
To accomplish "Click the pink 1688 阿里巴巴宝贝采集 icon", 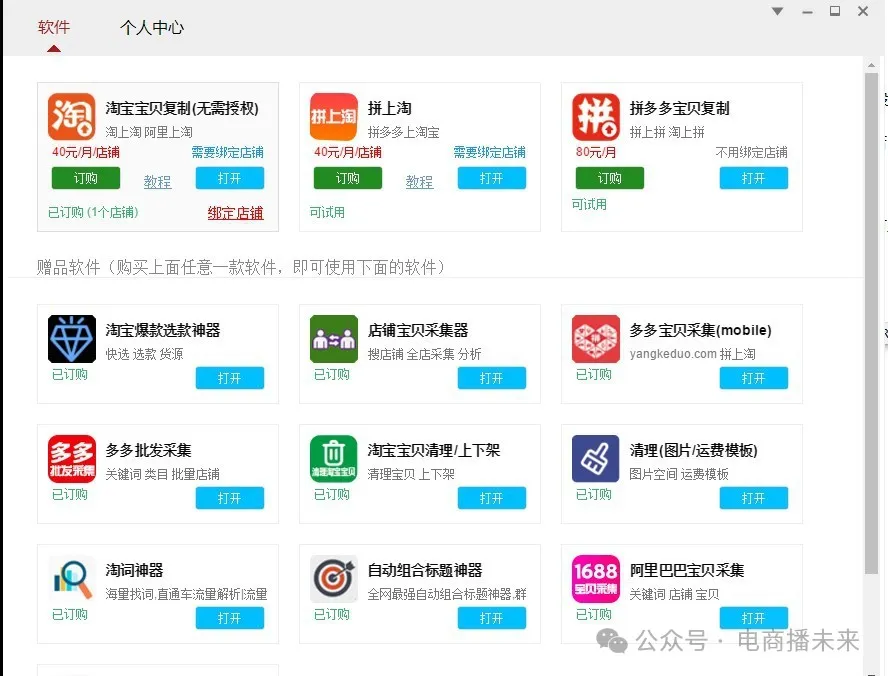I will [x=595, y=579].
